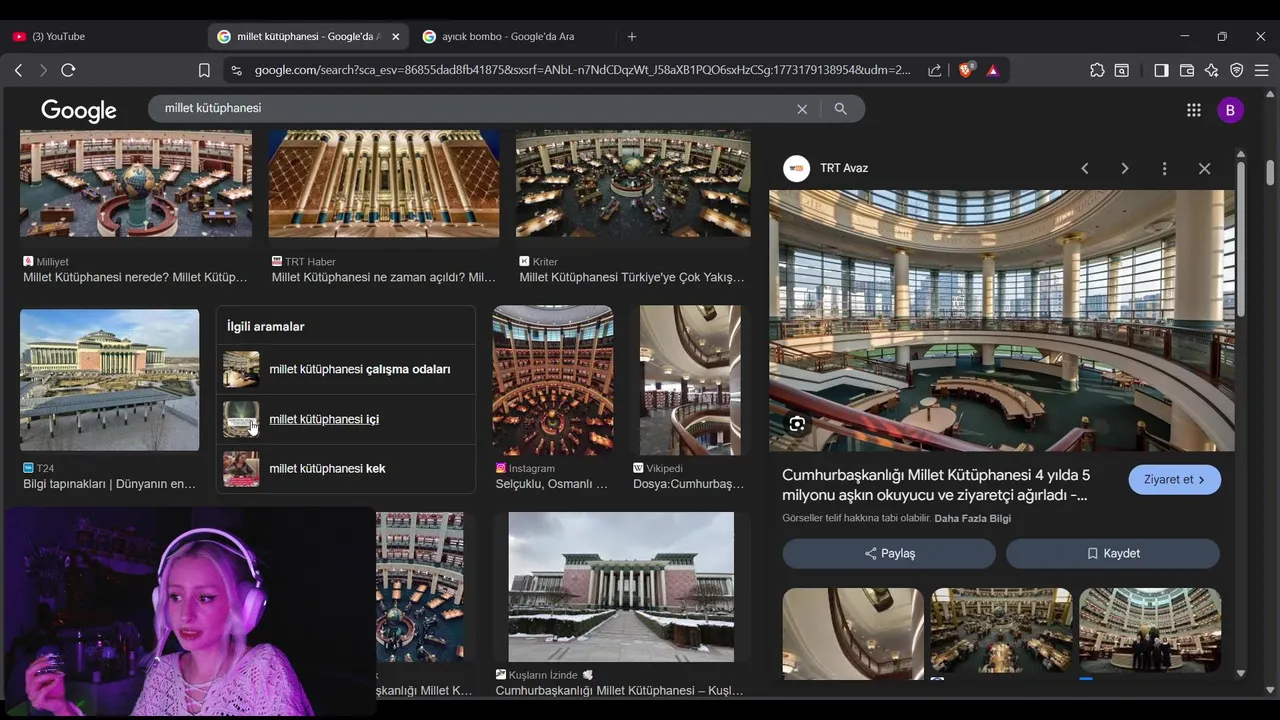Reload the current page
This screenshot has height=720, width=1280.
[68, 70]
